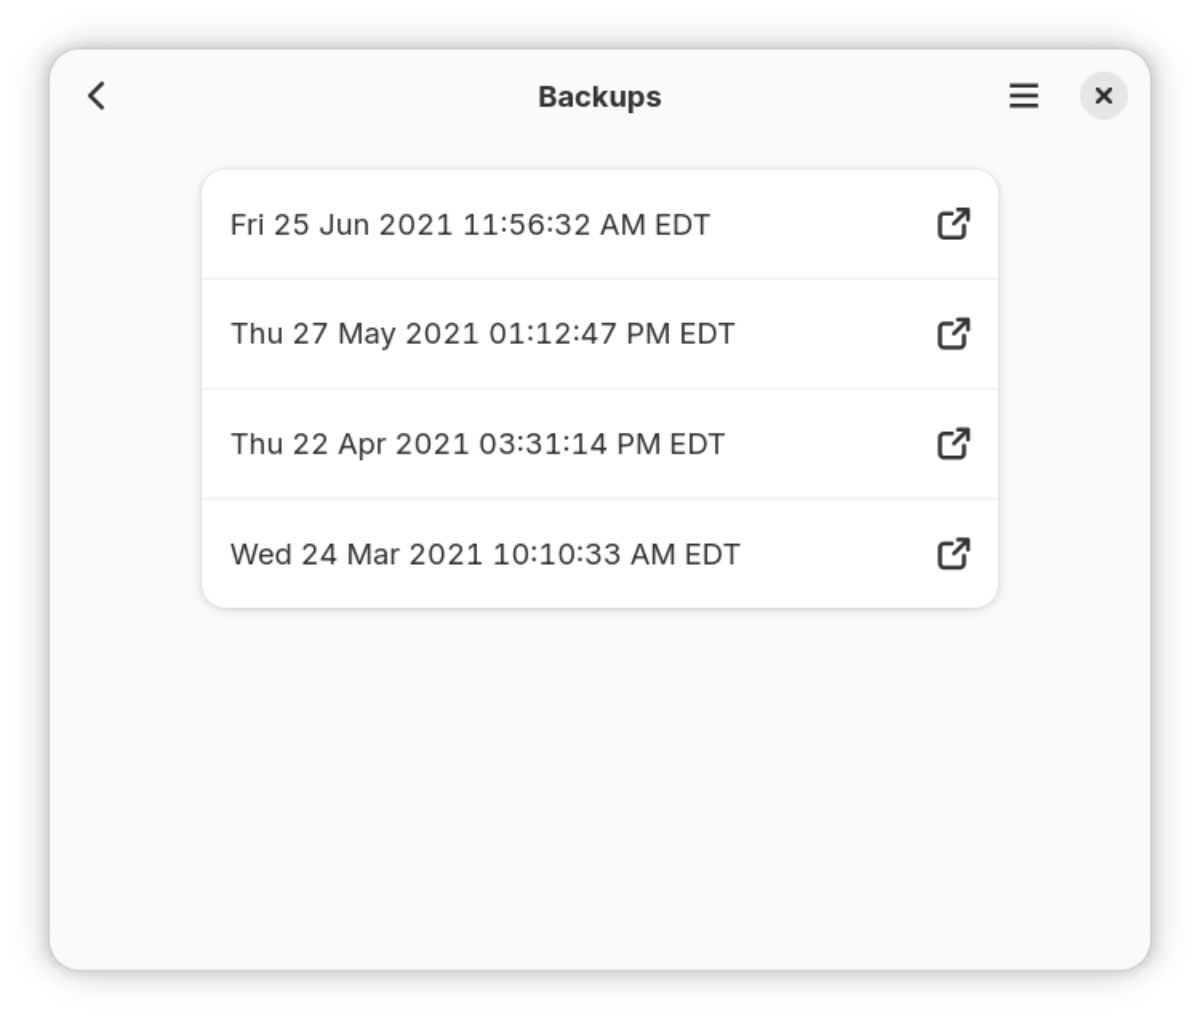Image resolution: width=1200 pixels, height=1020 pixels.
Task: Click the Backups window title
Action: [599, 97]
